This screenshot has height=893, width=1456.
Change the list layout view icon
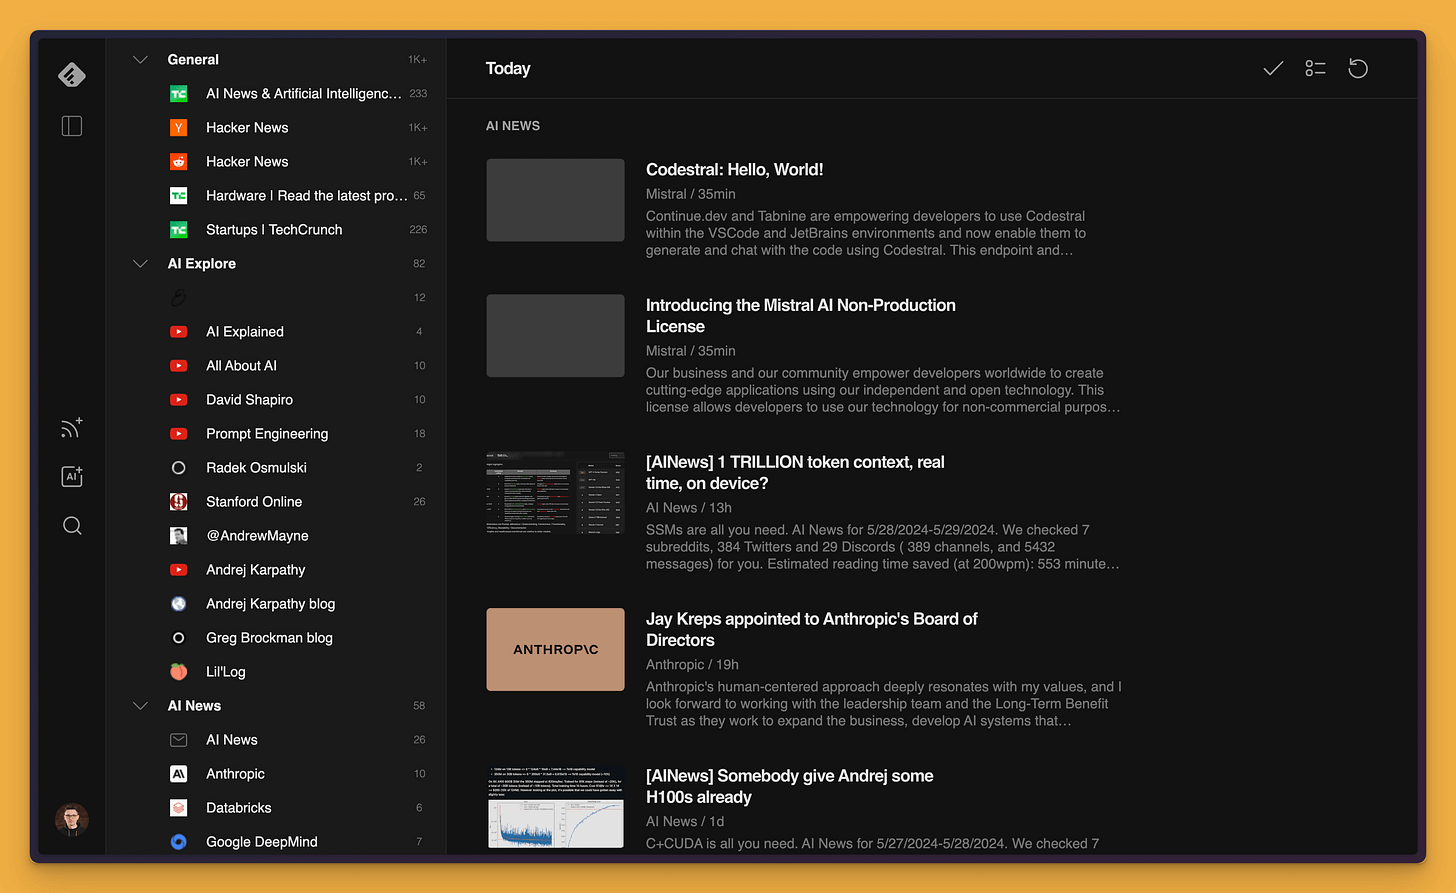click(x=1315, y=69)
